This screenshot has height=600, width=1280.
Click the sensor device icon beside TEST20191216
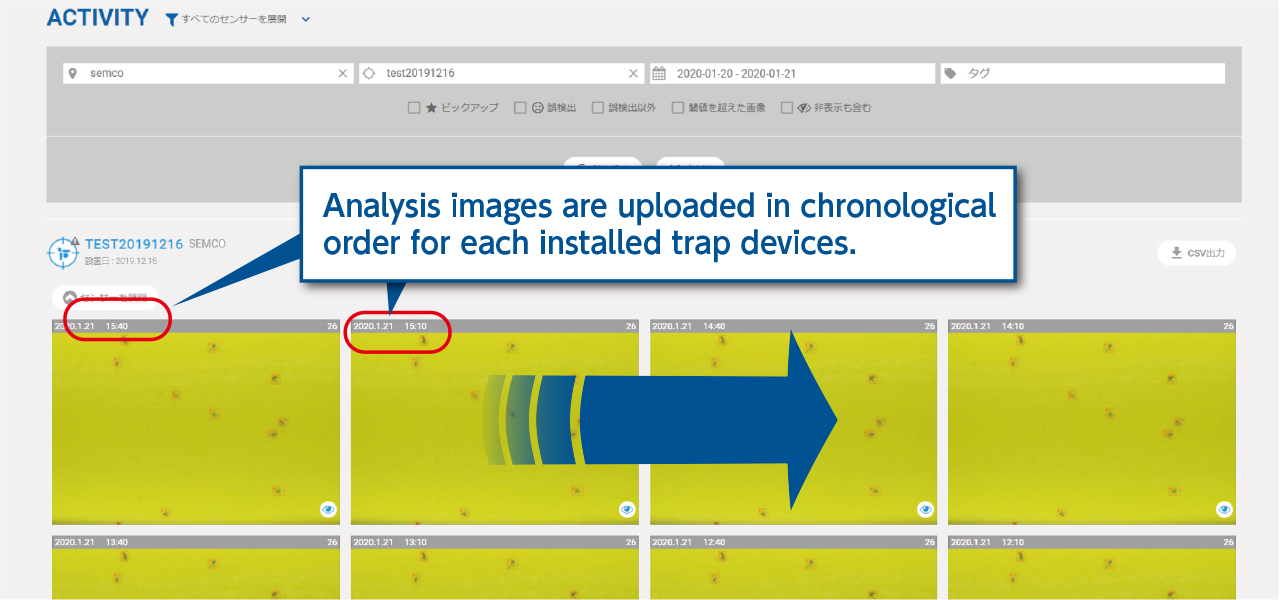click(x=63, y=251)
